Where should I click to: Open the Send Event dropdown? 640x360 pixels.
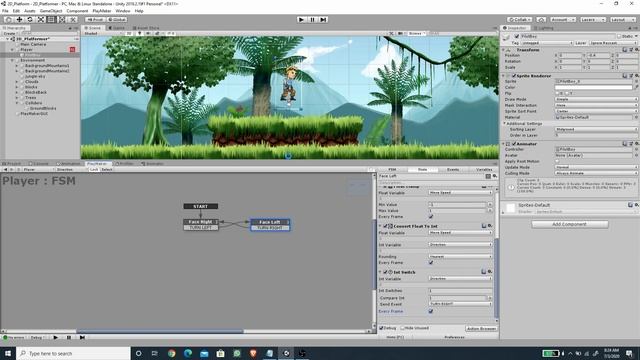click(460, 304)
